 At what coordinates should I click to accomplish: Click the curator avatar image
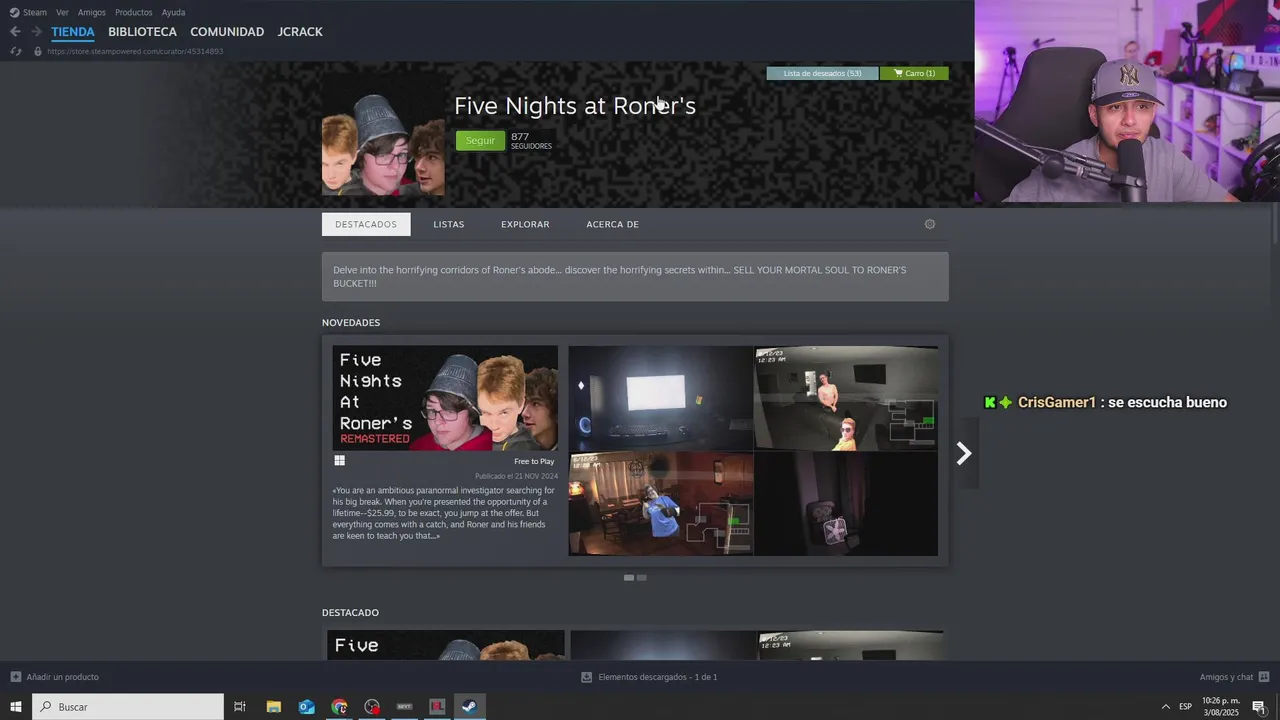pyautogui.click(x=383, y=136)
